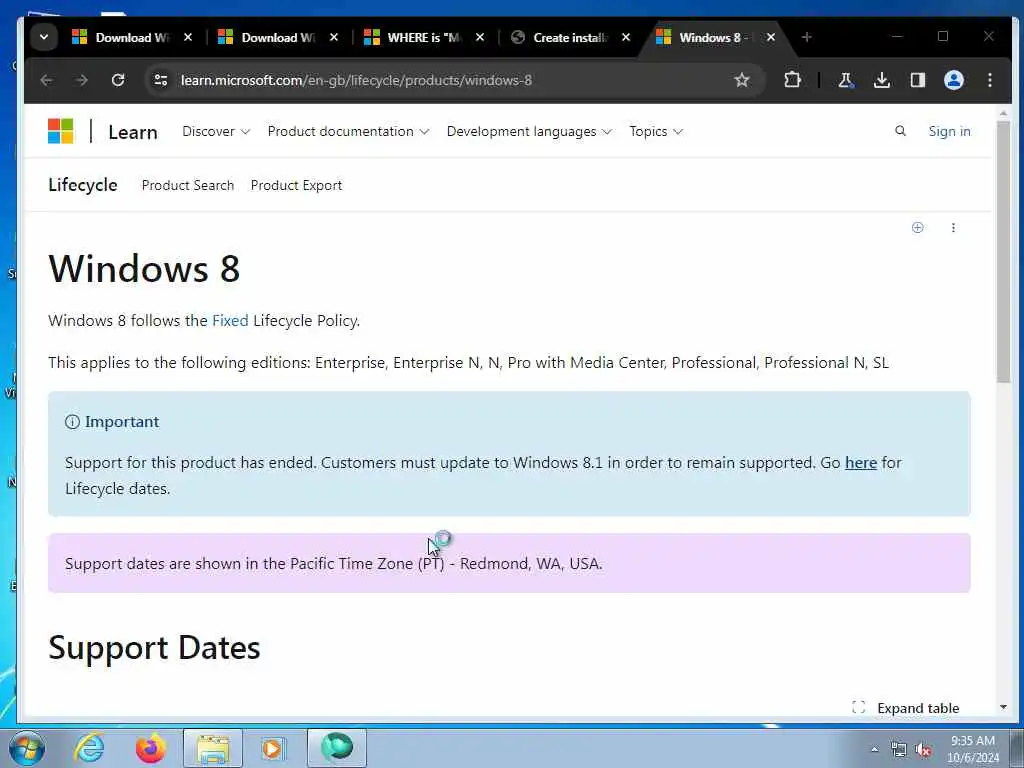Go to Microsoft Learn home
Image resolution: width=1024 pixels, height=768 pixels.
(x=133, y=132)
